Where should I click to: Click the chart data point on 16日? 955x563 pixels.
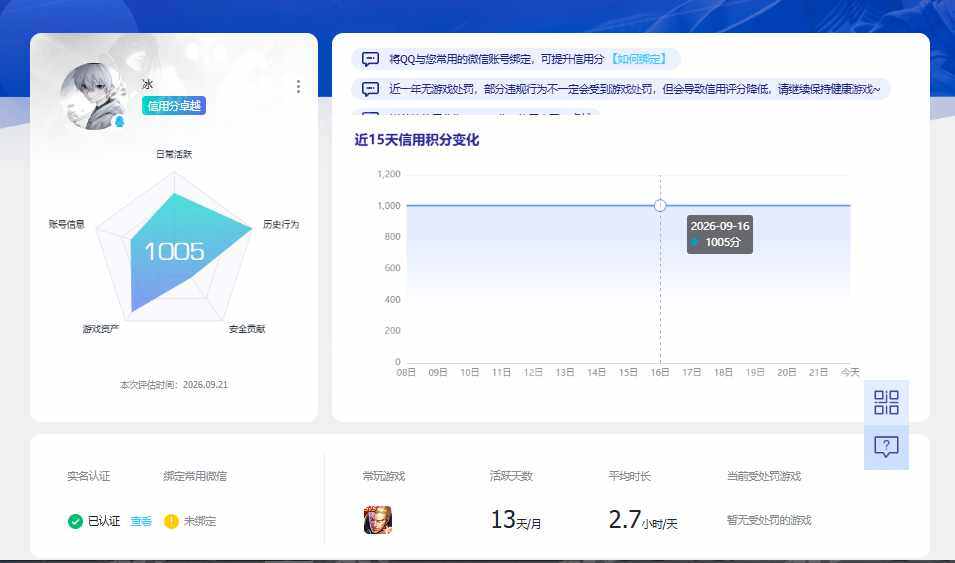tap(660, 205)
